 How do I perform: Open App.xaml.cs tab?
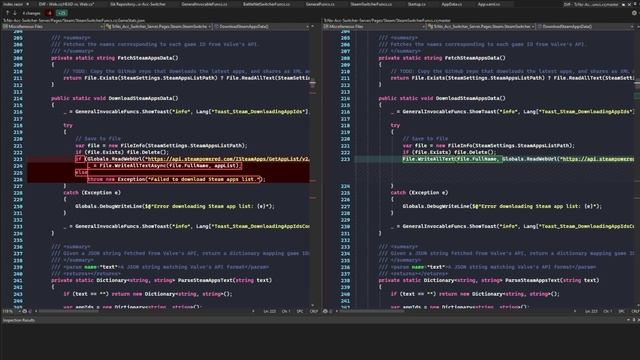point(489,4)
